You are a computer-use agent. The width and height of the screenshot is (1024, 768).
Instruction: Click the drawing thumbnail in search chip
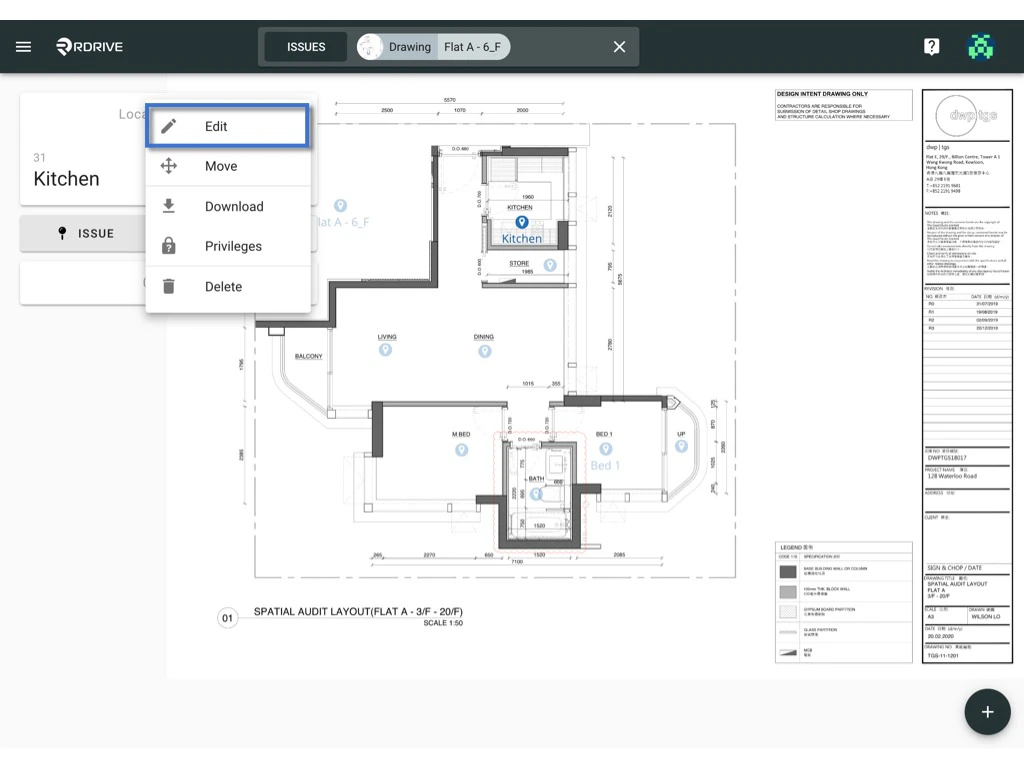coord(370,47)
